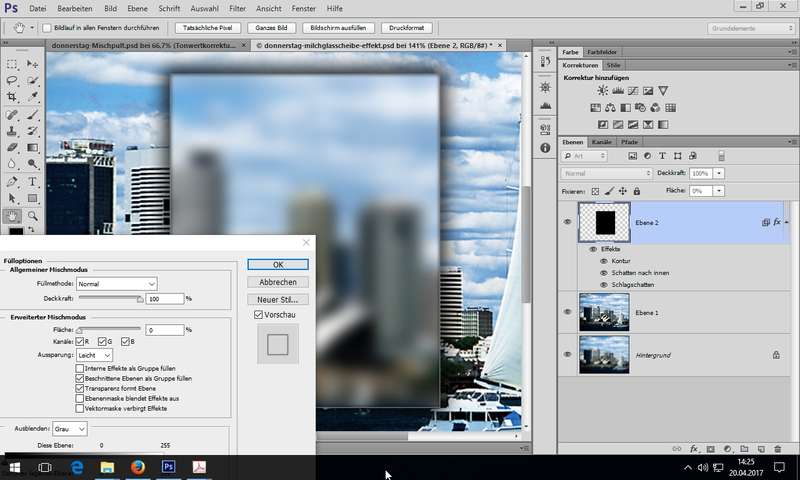The height and width of the screenshot is (480, 800).
Task: Open the Aussparung dropdown
Action: [x=93, y=355]
